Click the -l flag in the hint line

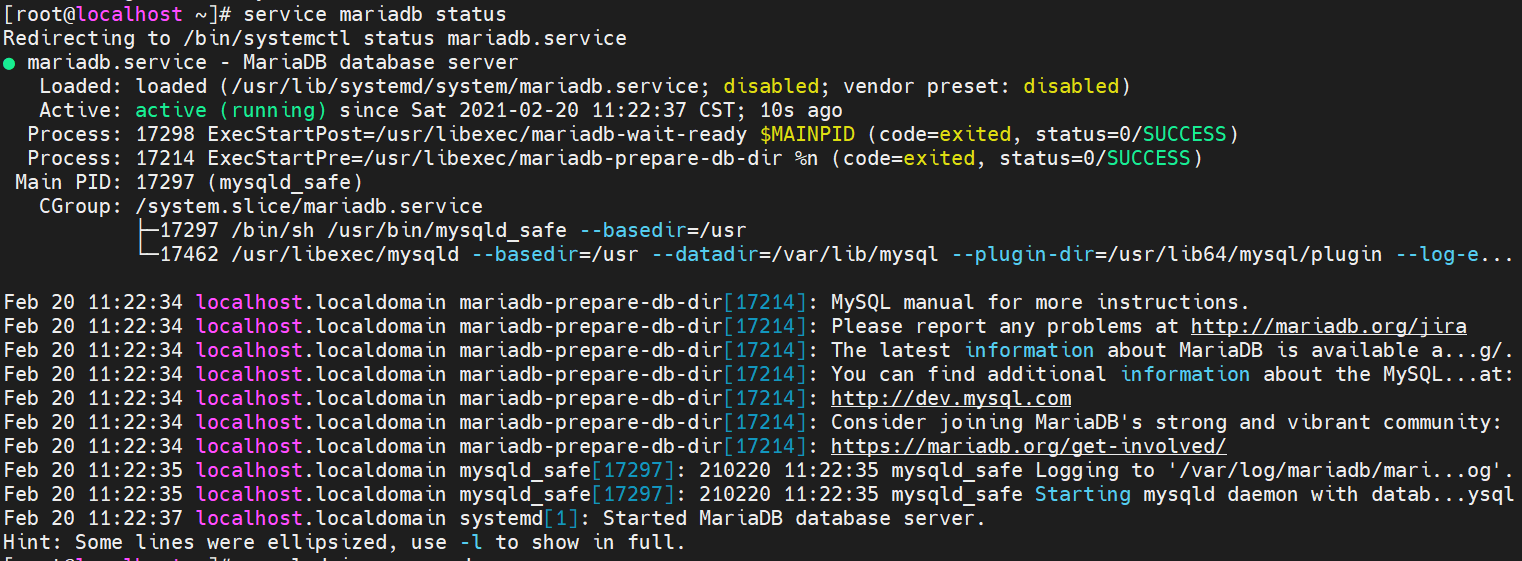[471, 542]
